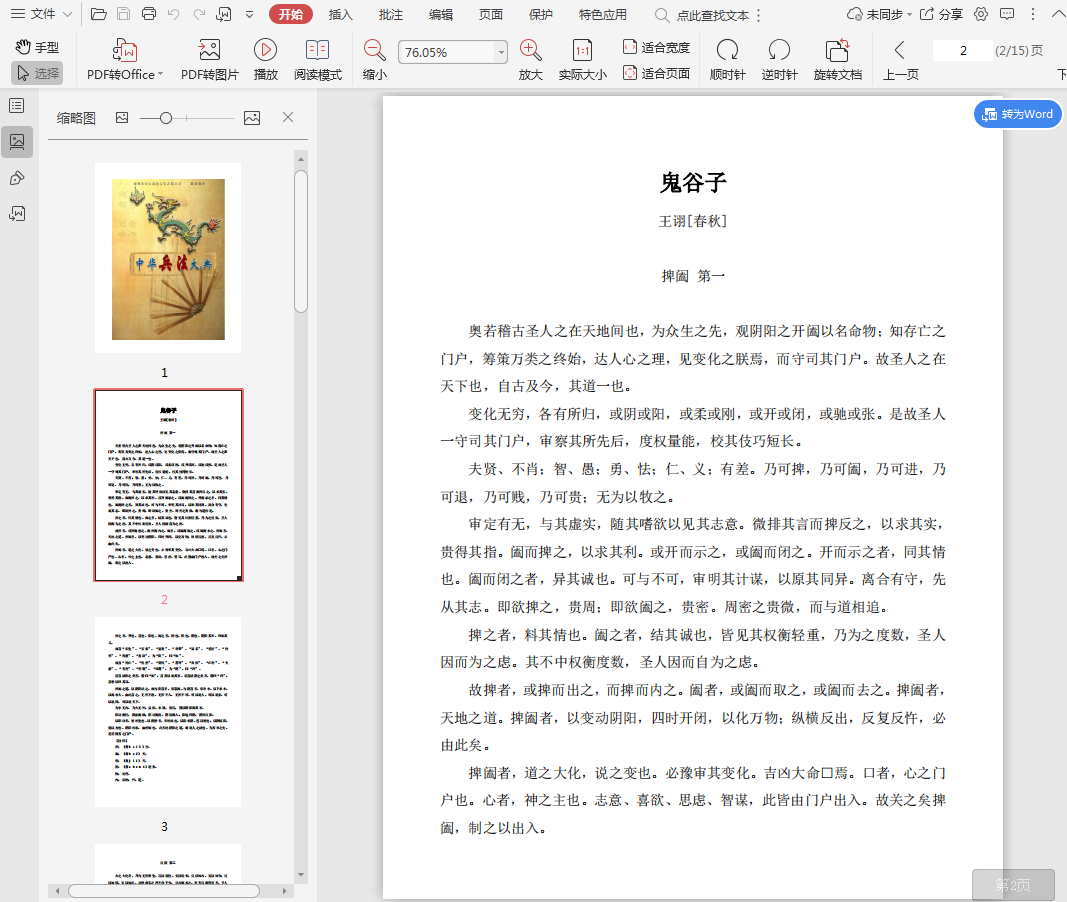Screen dimensions: 1067x902
Task: Click the 转为Word button
Action: click(1018, 114)
